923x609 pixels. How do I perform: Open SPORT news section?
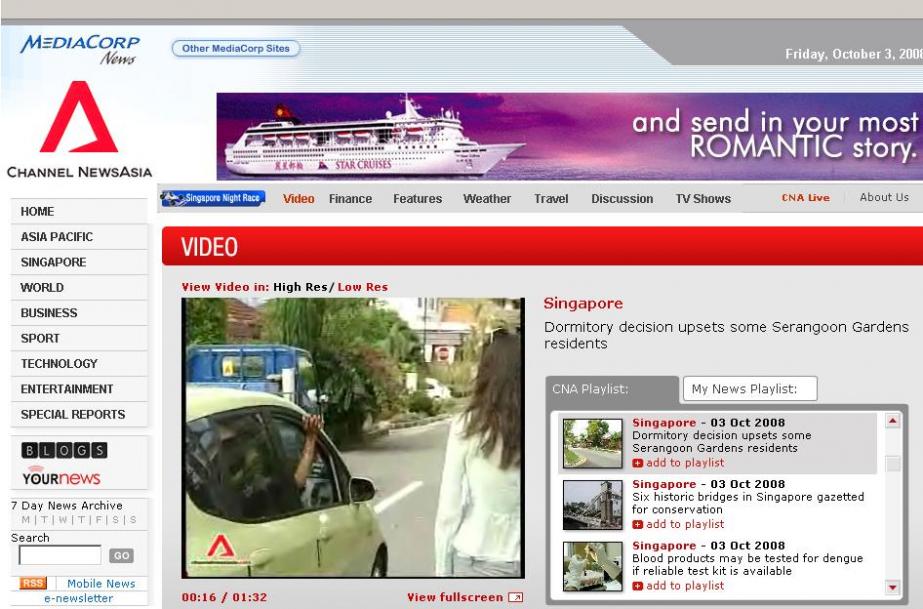pos(79,338)
